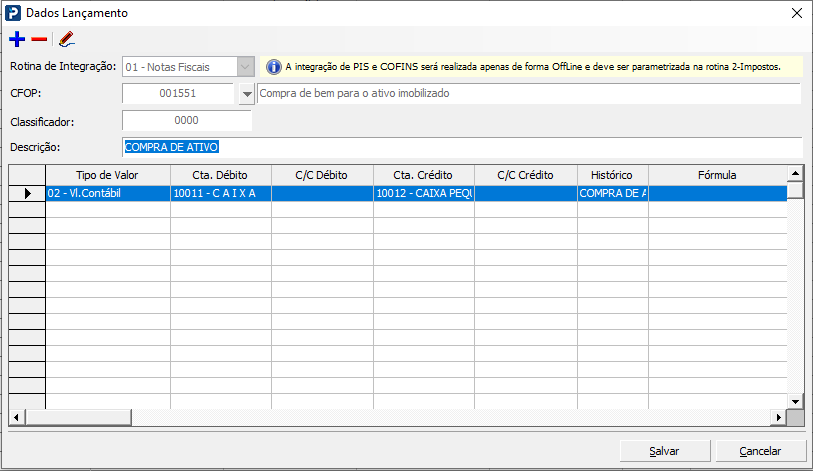Viewport: 813px width, 471px height.
Task: Select the cell 10012 - CAIXA PEQU
Action: click(424, 193)
